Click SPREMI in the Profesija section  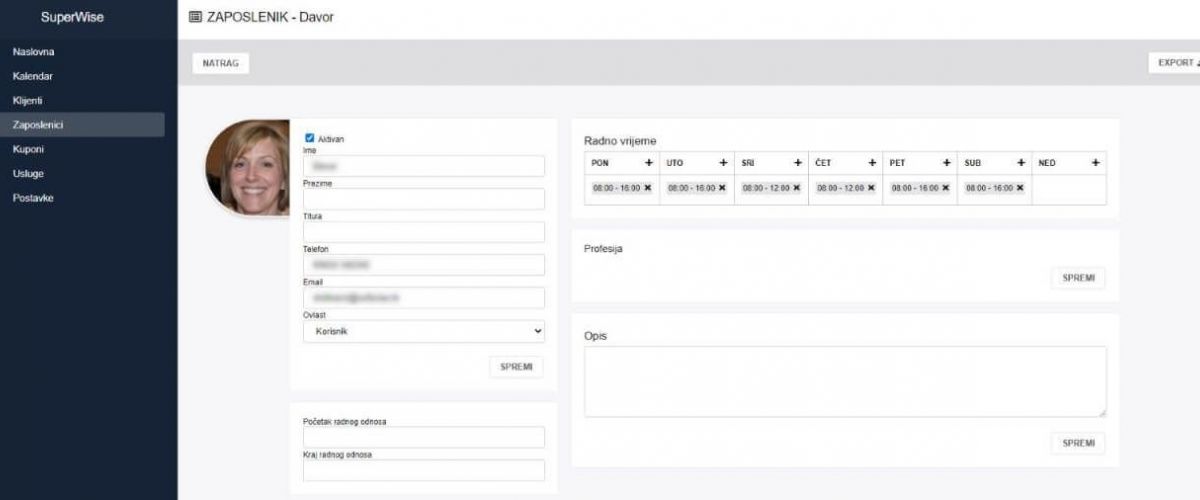[1078, 278]
